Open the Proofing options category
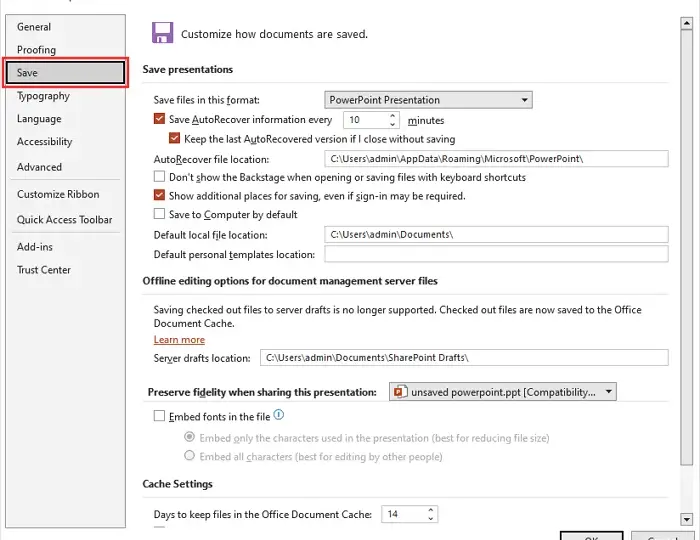This screenshot has height=540, width=700. click(x=36, y=50)
